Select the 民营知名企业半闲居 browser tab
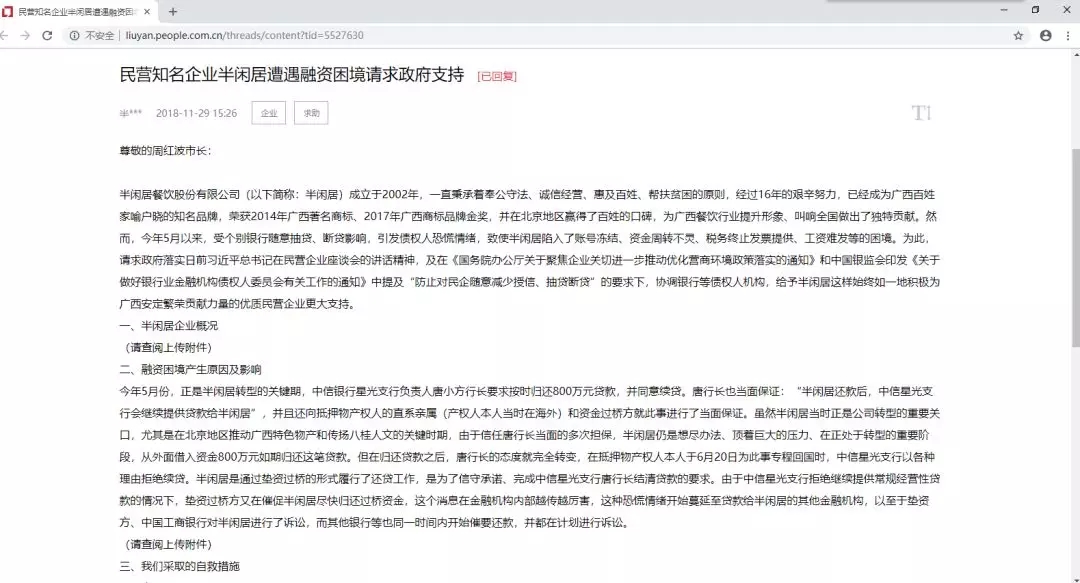 click(78, 12)
